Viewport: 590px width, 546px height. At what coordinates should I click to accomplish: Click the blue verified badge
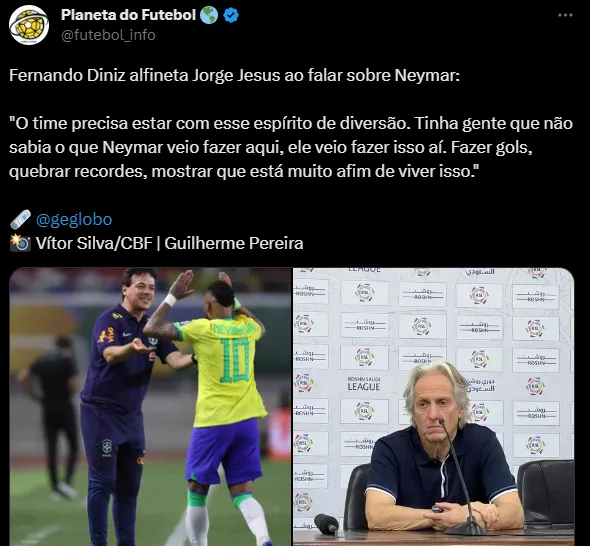pyautogui.click(x=231, y=15)
